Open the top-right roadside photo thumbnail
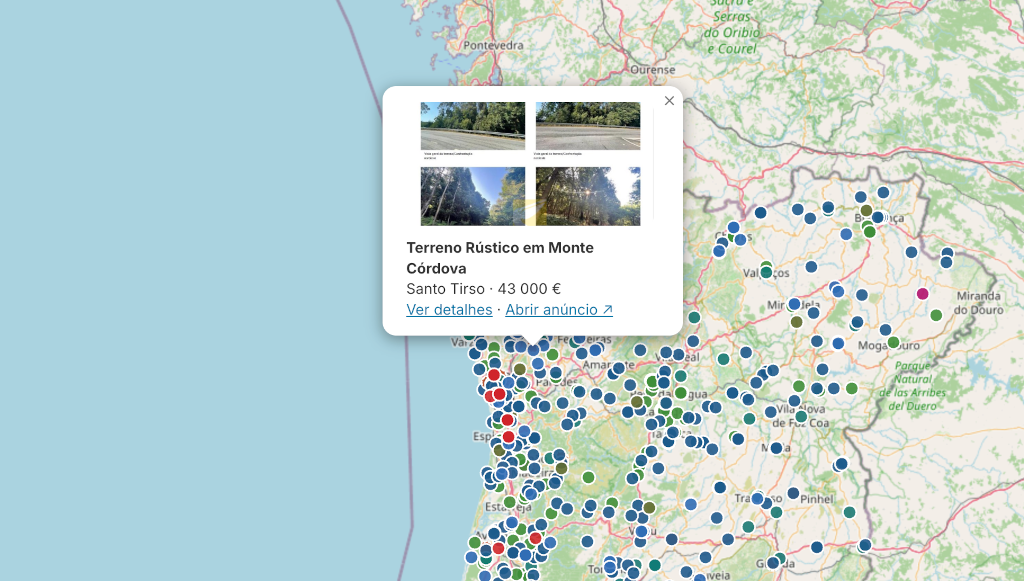1024x581 pixels. pyautogui.click(x=588, y=126)
